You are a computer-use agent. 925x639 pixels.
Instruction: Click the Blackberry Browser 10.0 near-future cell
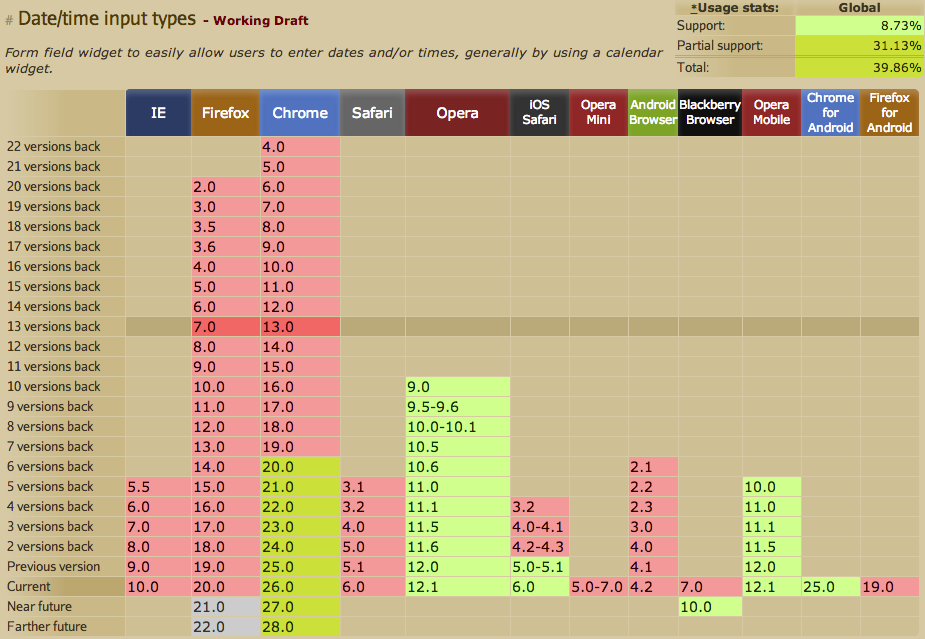[x=710, y=607]
